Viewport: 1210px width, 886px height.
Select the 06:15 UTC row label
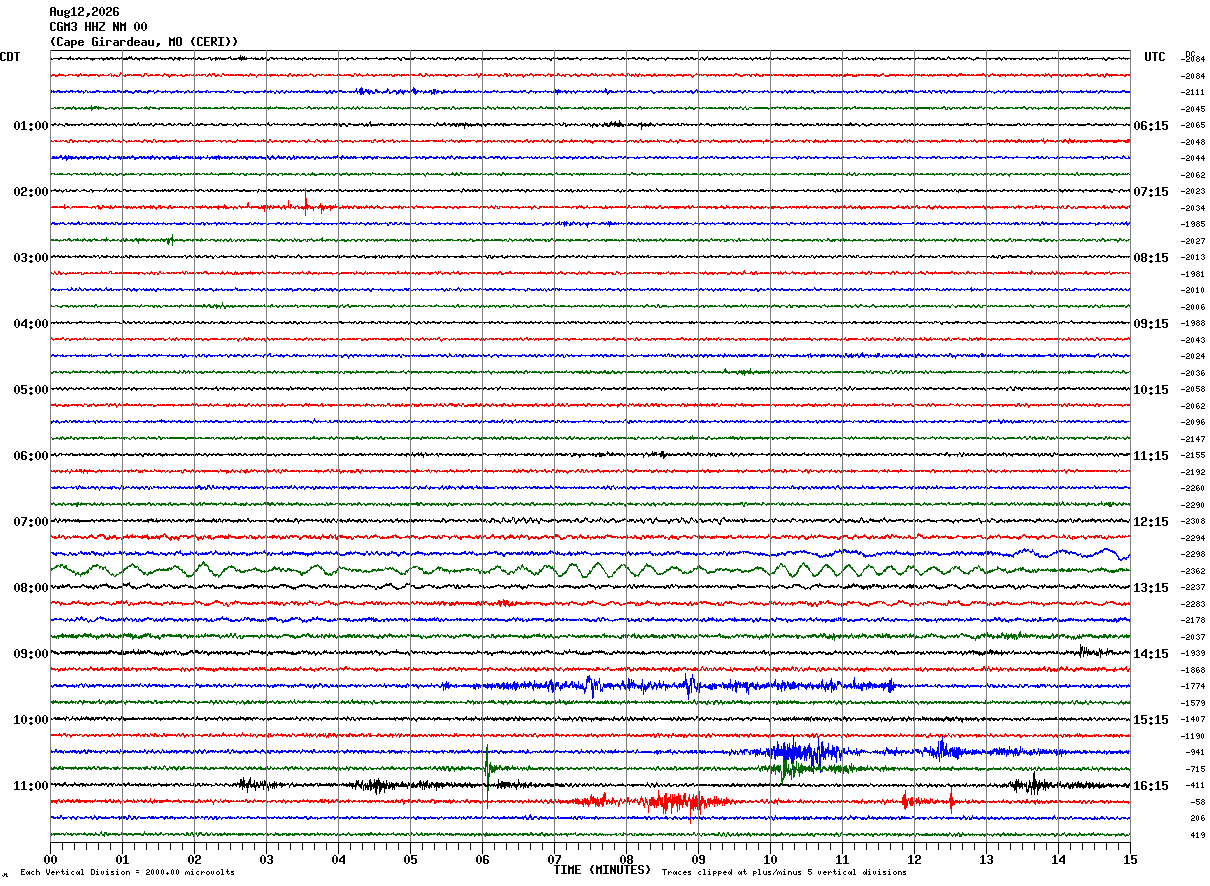1151,126
